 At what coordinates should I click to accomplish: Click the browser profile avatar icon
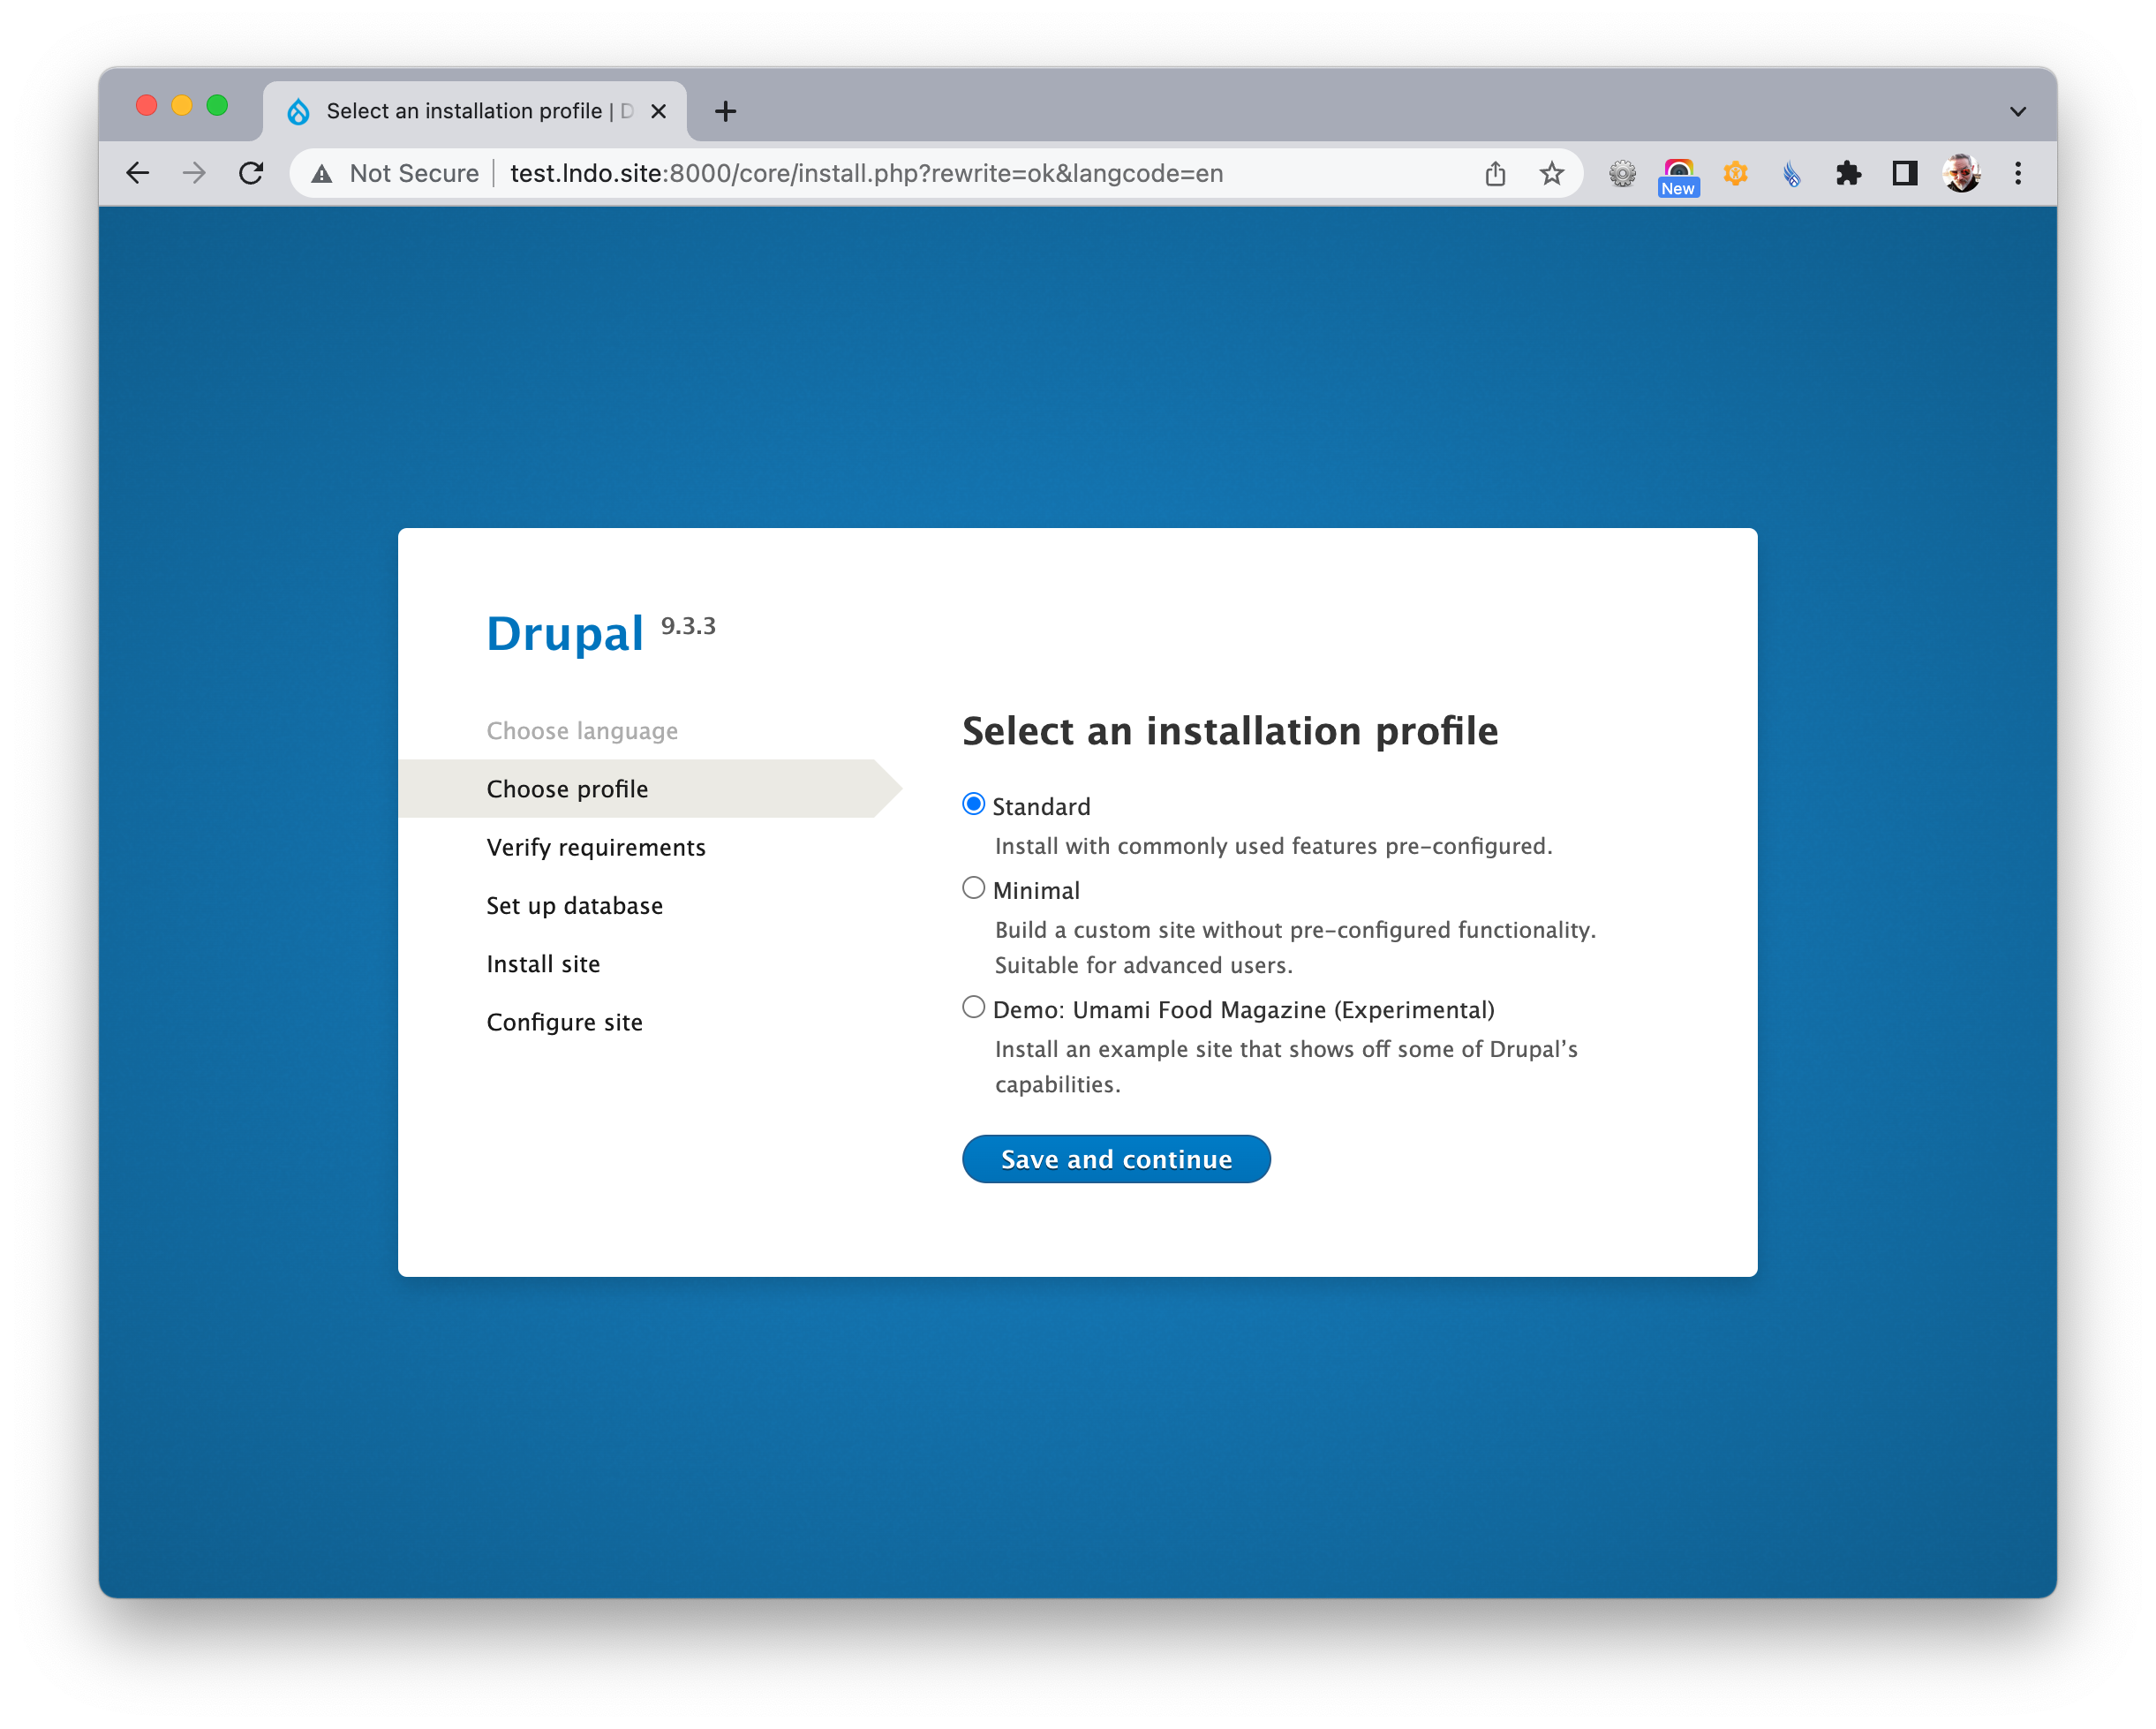click(x=1962, y=173)
